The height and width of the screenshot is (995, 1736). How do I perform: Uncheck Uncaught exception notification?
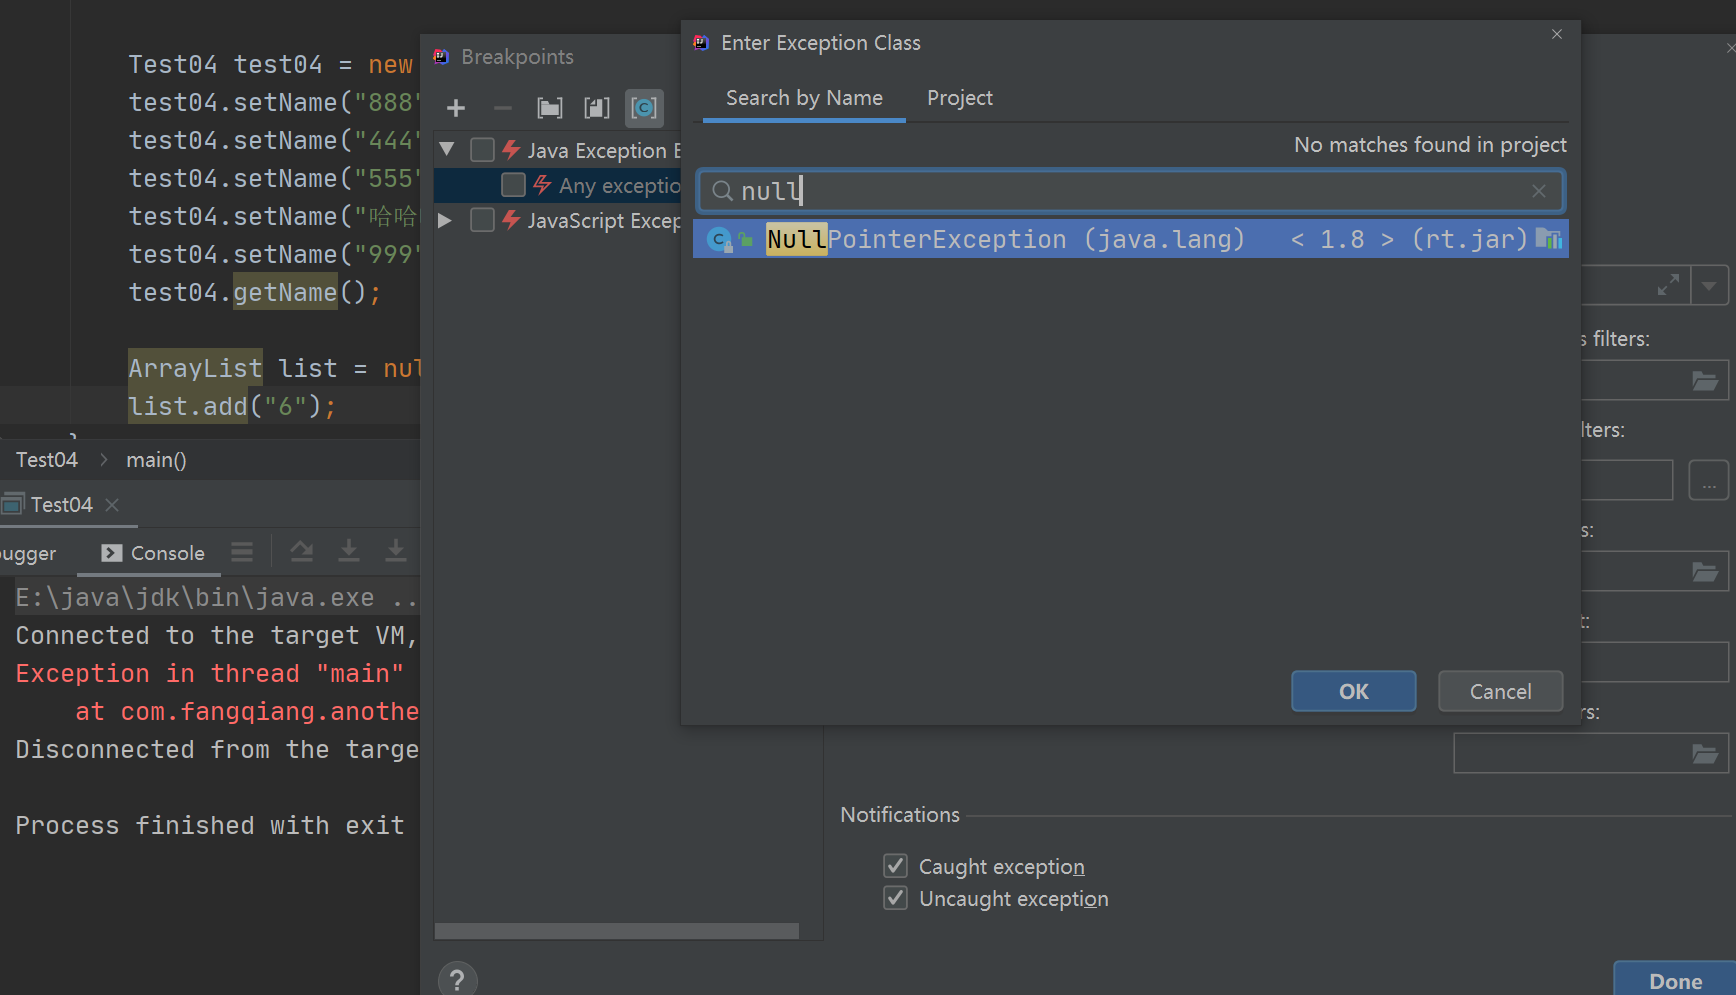(x=895, y=898)
